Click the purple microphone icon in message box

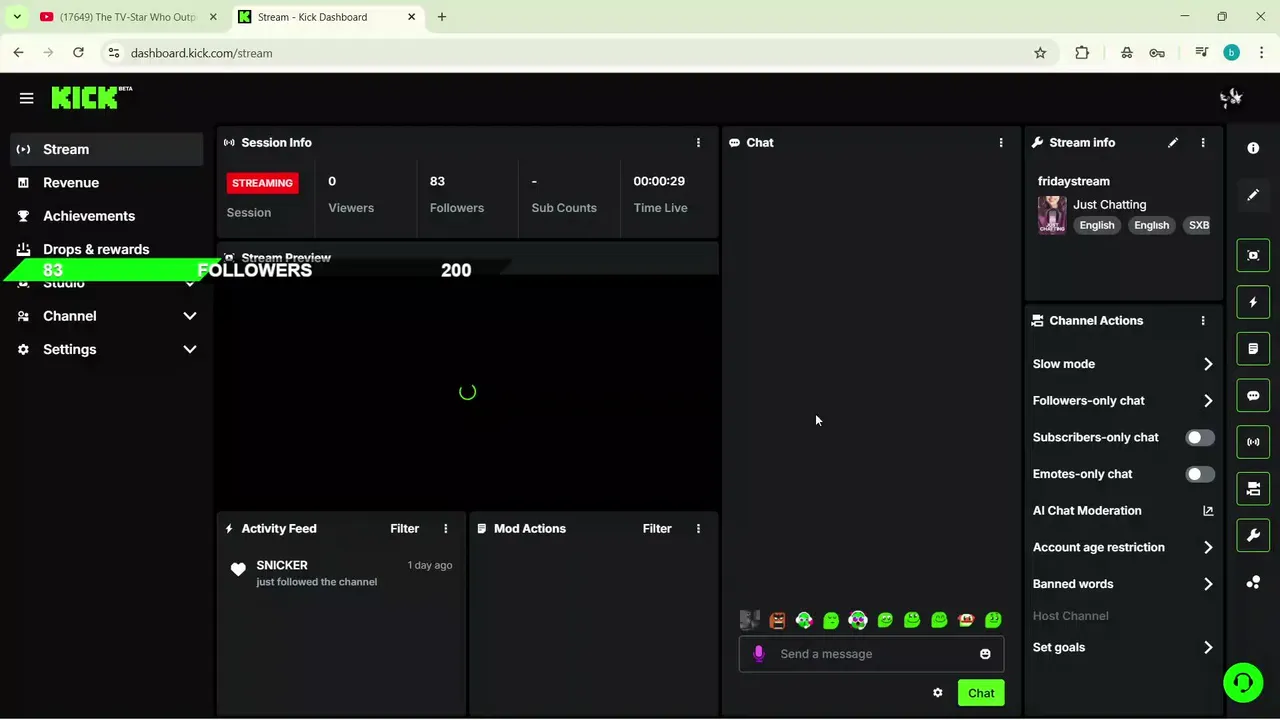click(758, 654)
